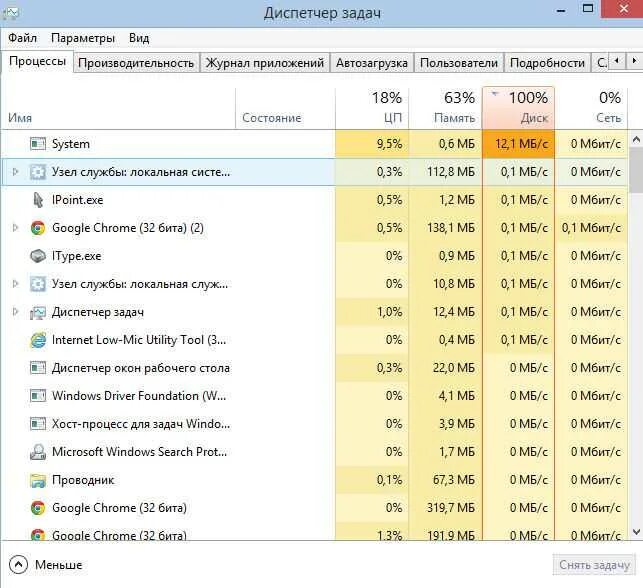Image resolution: width=643 pixels, height=588 pixels.
Task: Click the scrollbar down arrow
Action: [x=636, y=532]
